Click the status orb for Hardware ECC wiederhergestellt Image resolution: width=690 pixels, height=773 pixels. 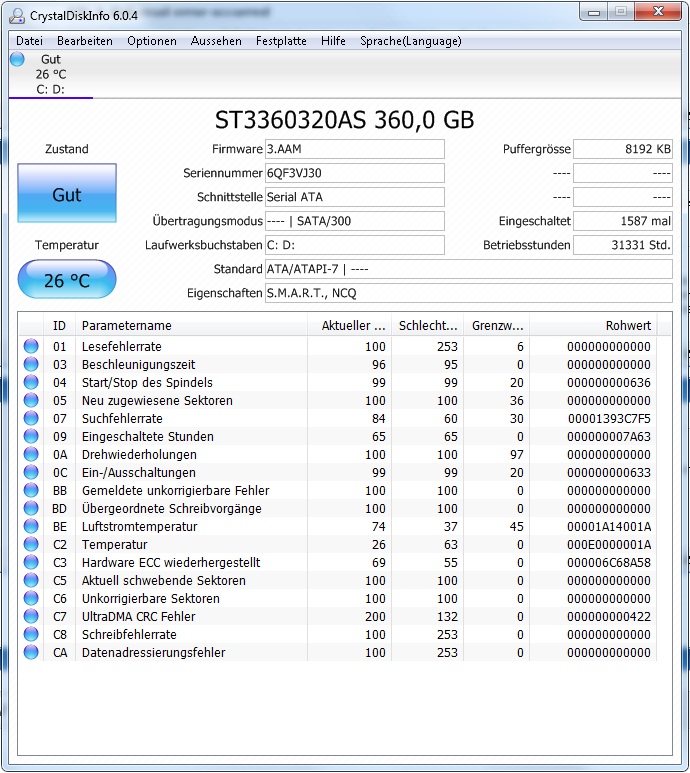coord(31,562)
